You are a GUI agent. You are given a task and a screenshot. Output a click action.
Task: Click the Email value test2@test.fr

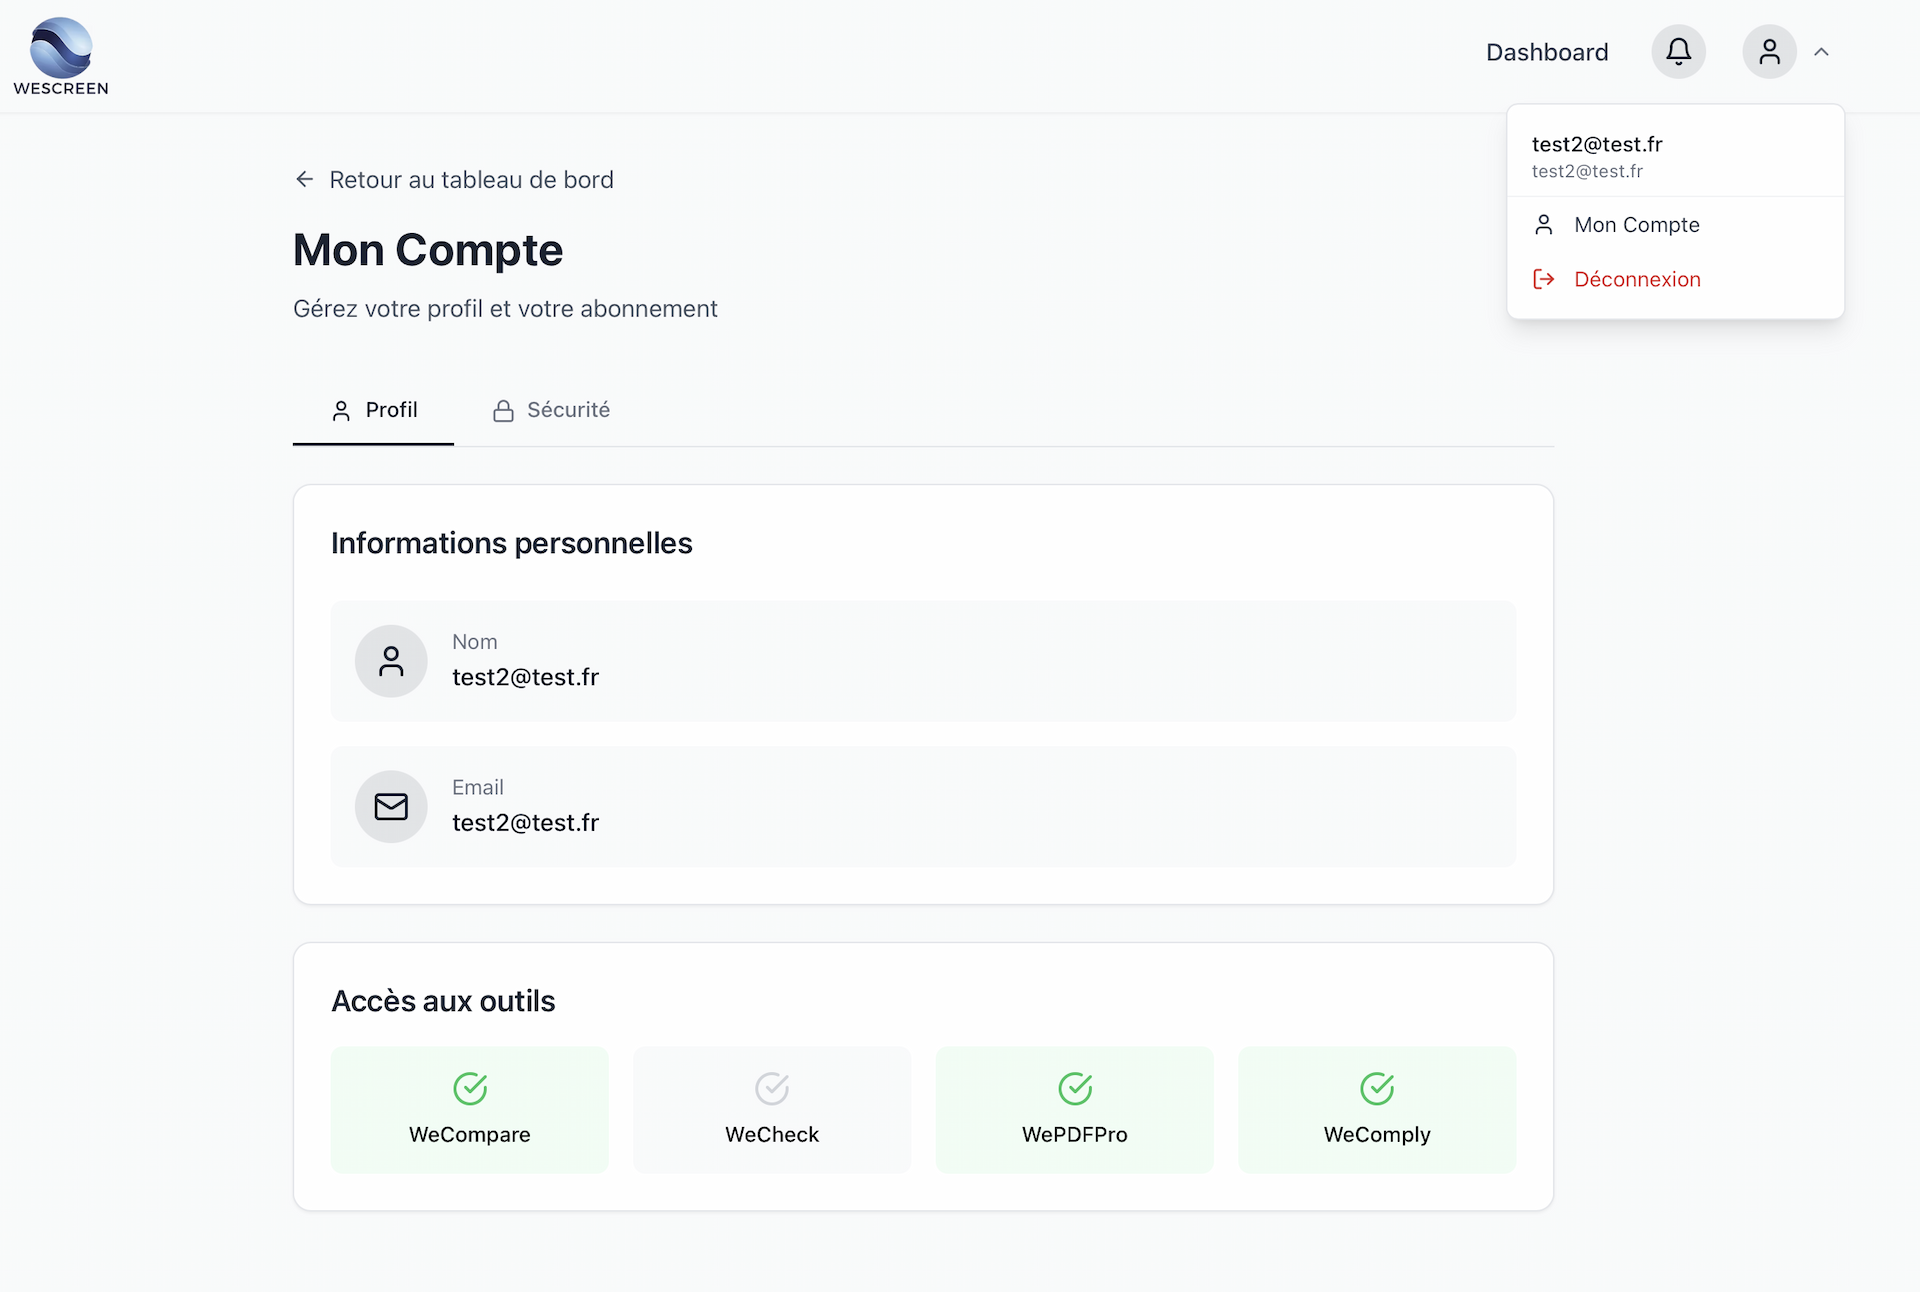click(525, 822)
